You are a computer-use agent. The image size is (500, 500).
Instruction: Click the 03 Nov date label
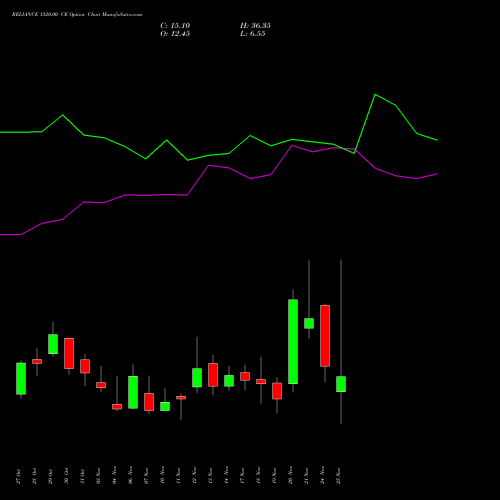coord(98,476)
